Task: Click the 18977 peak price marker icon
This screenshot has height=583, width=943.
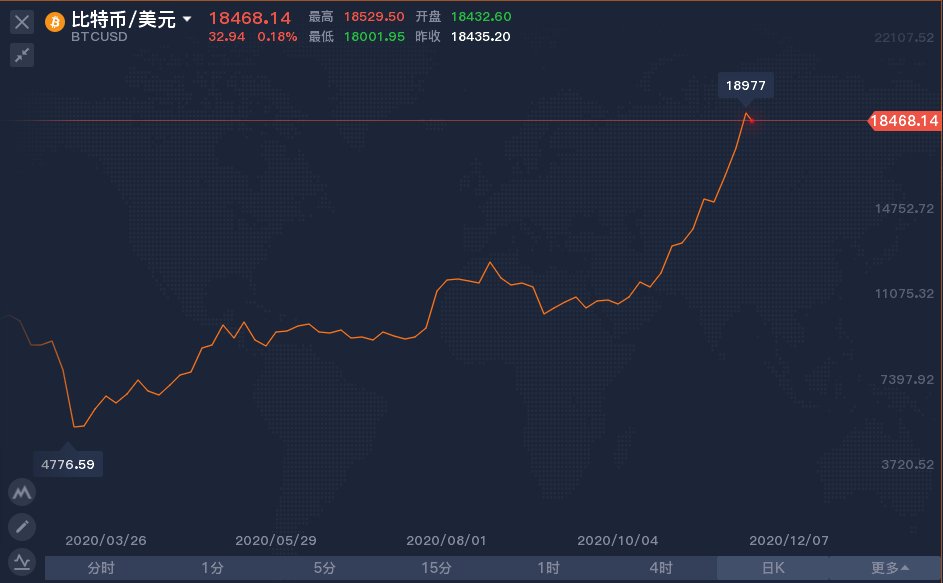Action: coord(745,86)
